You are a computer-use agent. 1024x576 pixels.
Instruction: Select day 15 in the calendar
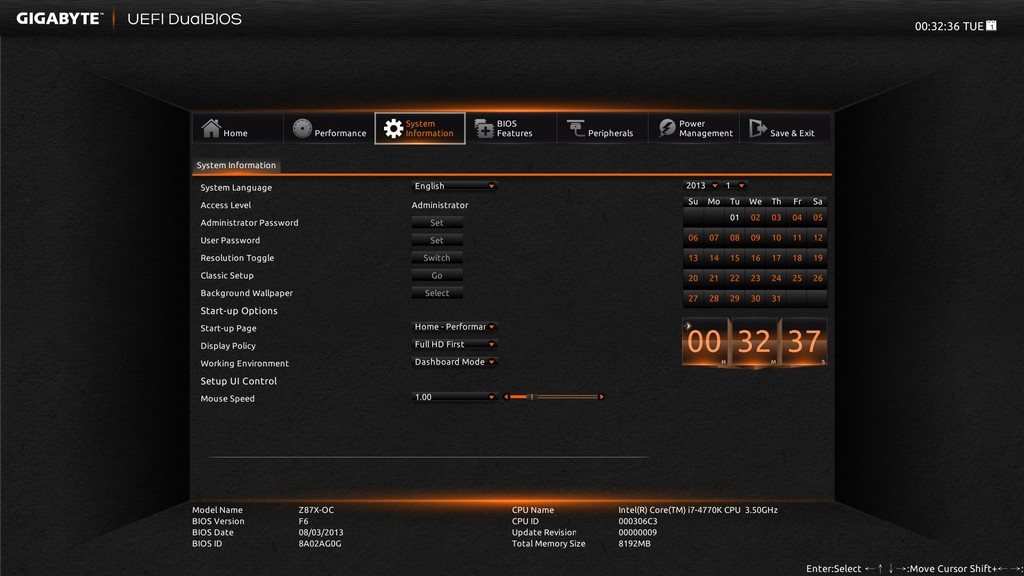click(735, 258)
